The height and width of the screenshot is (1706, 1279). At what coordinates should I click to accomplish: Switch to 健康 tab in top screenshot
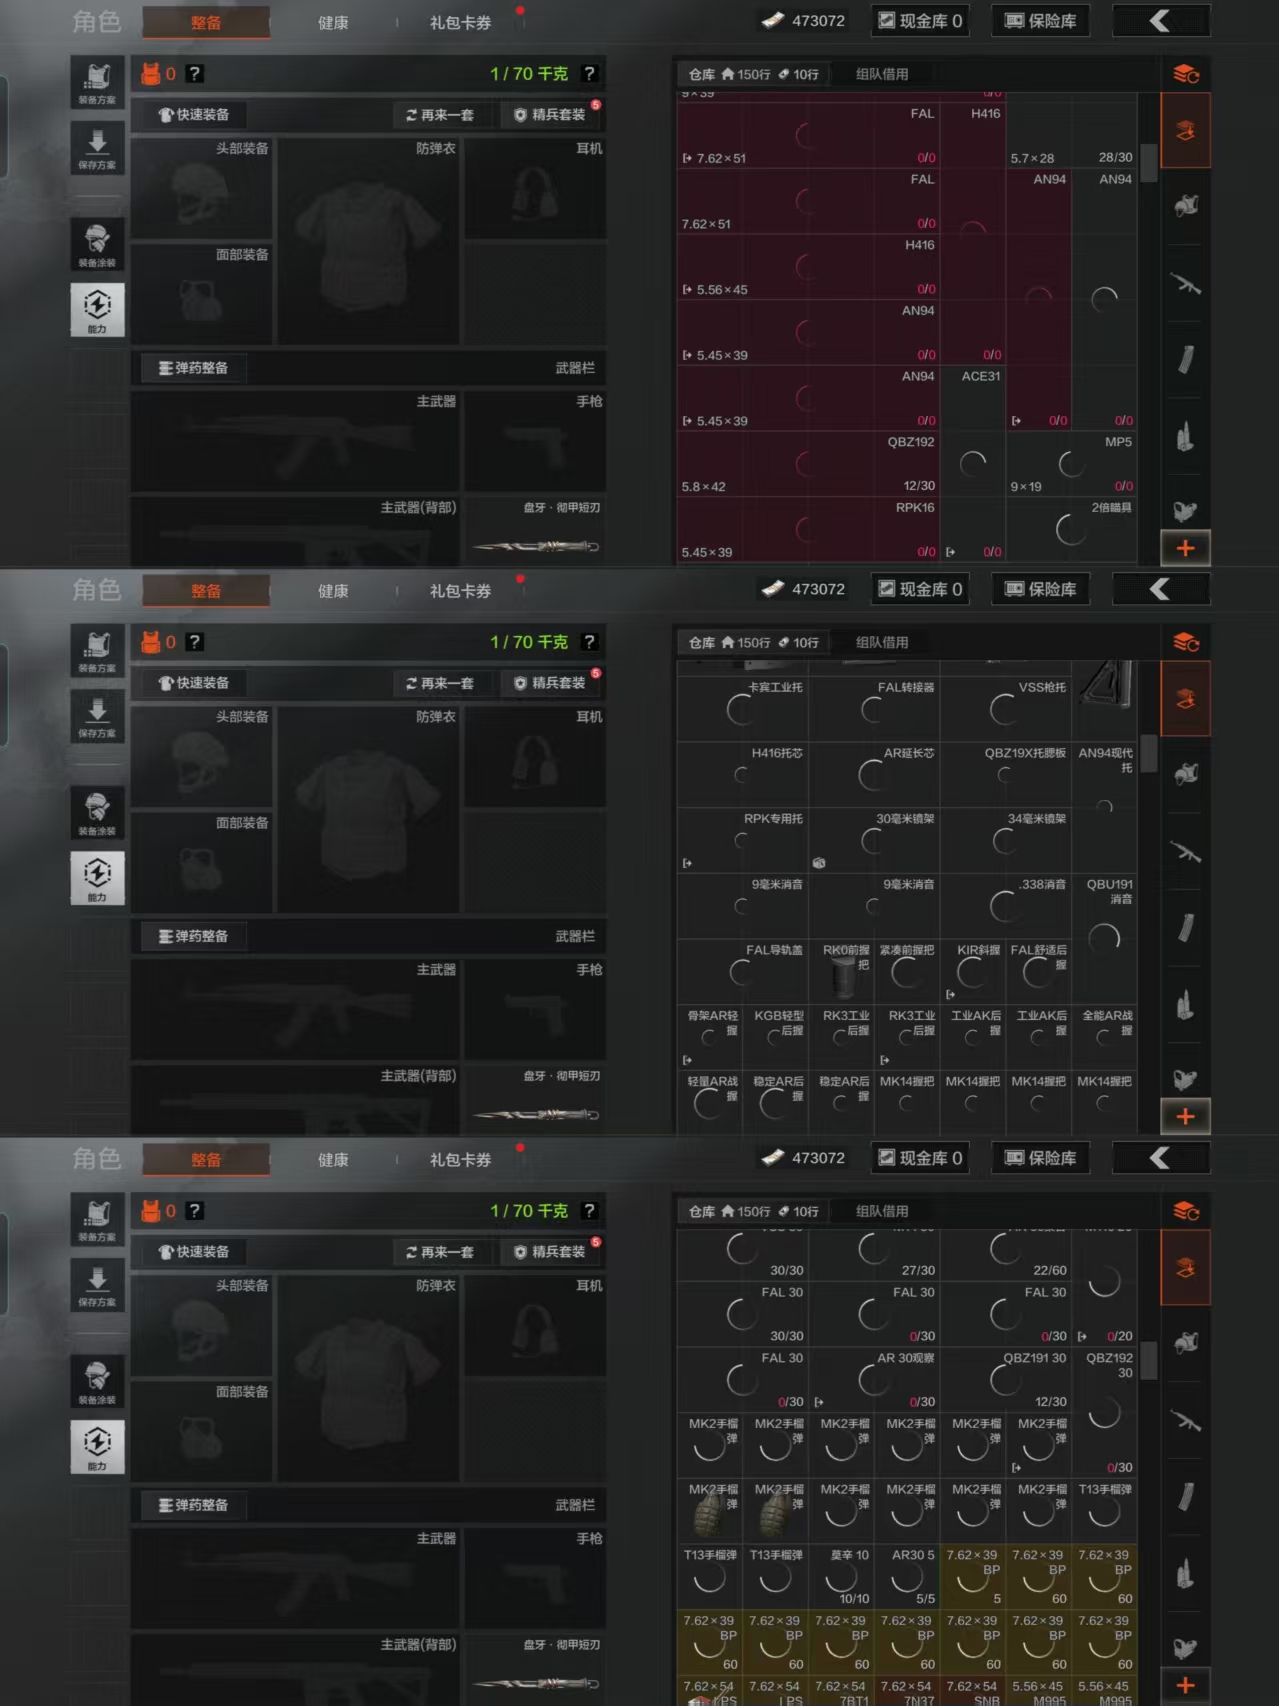[333, 22]
